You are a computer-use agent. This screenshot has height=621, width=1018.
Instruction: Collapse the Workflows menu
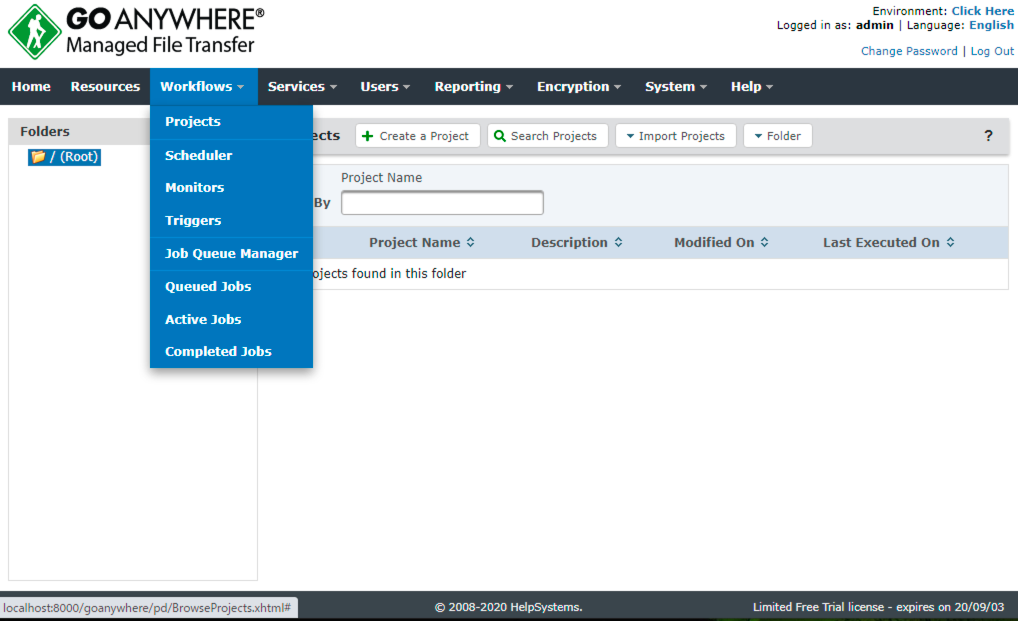pyautogui.click(x=204, y=86)
